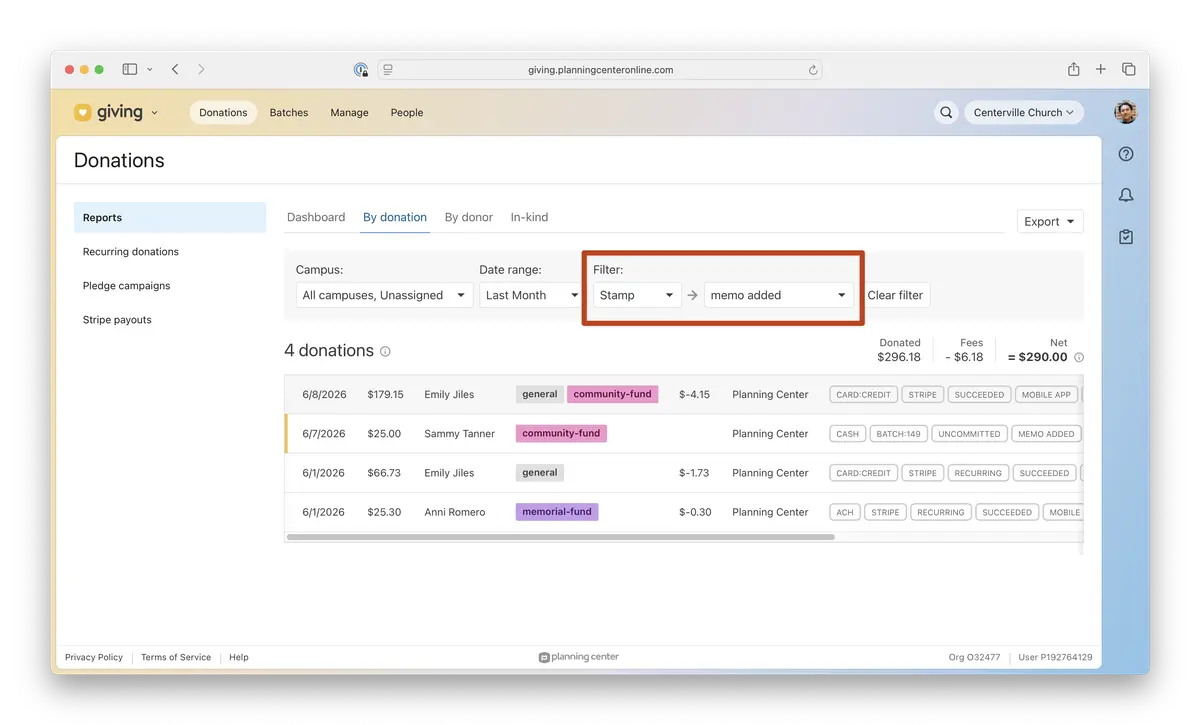
Task: Open the search magnifier icon
Action: (x=946, y=113)
